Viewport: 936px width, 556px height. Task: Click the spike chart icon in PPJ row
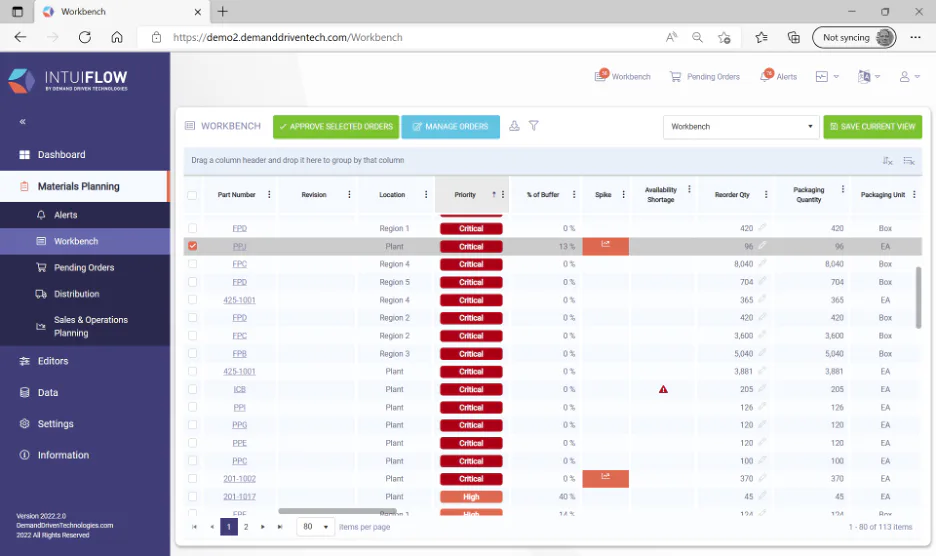605,244
